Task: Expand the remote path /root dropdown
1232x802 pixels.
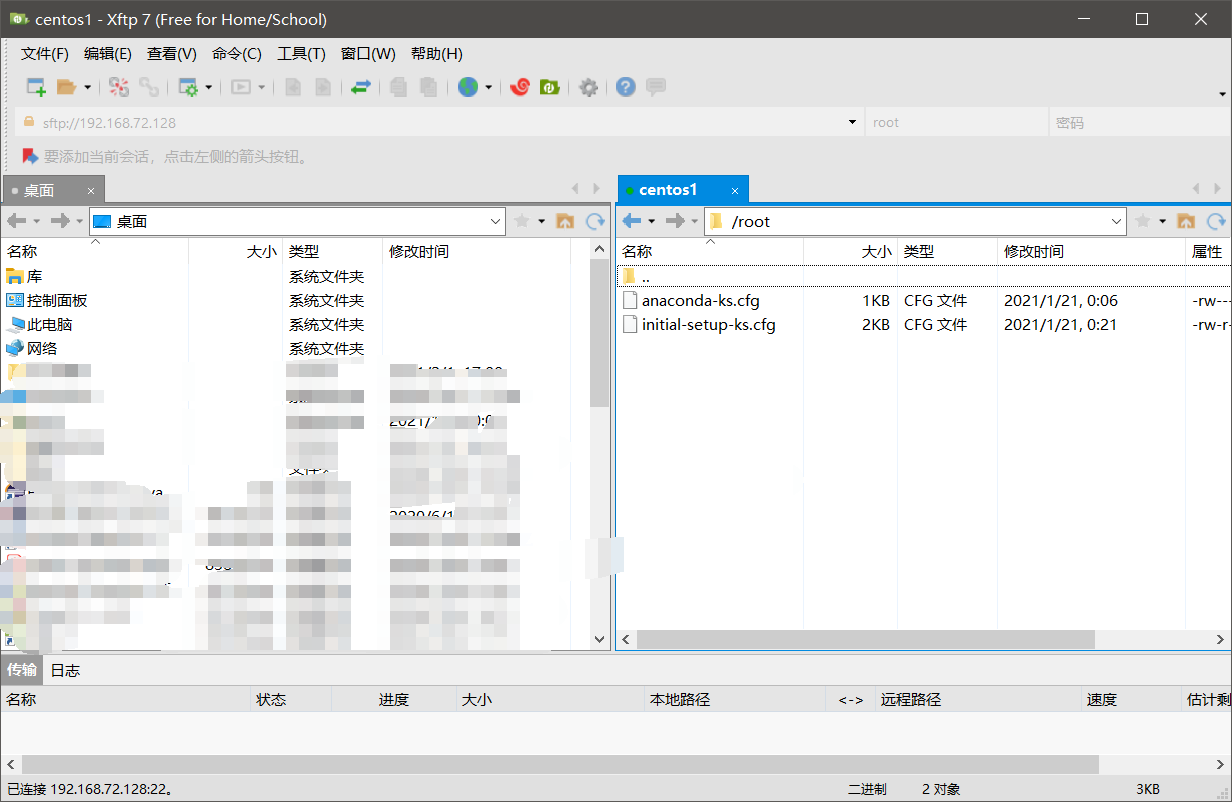Action: coord(1115,221)
